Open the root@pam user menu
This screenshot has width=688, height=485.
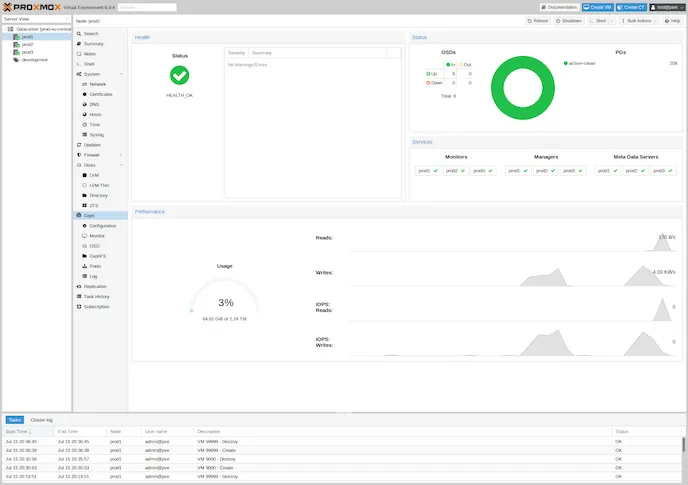[666, 7]
